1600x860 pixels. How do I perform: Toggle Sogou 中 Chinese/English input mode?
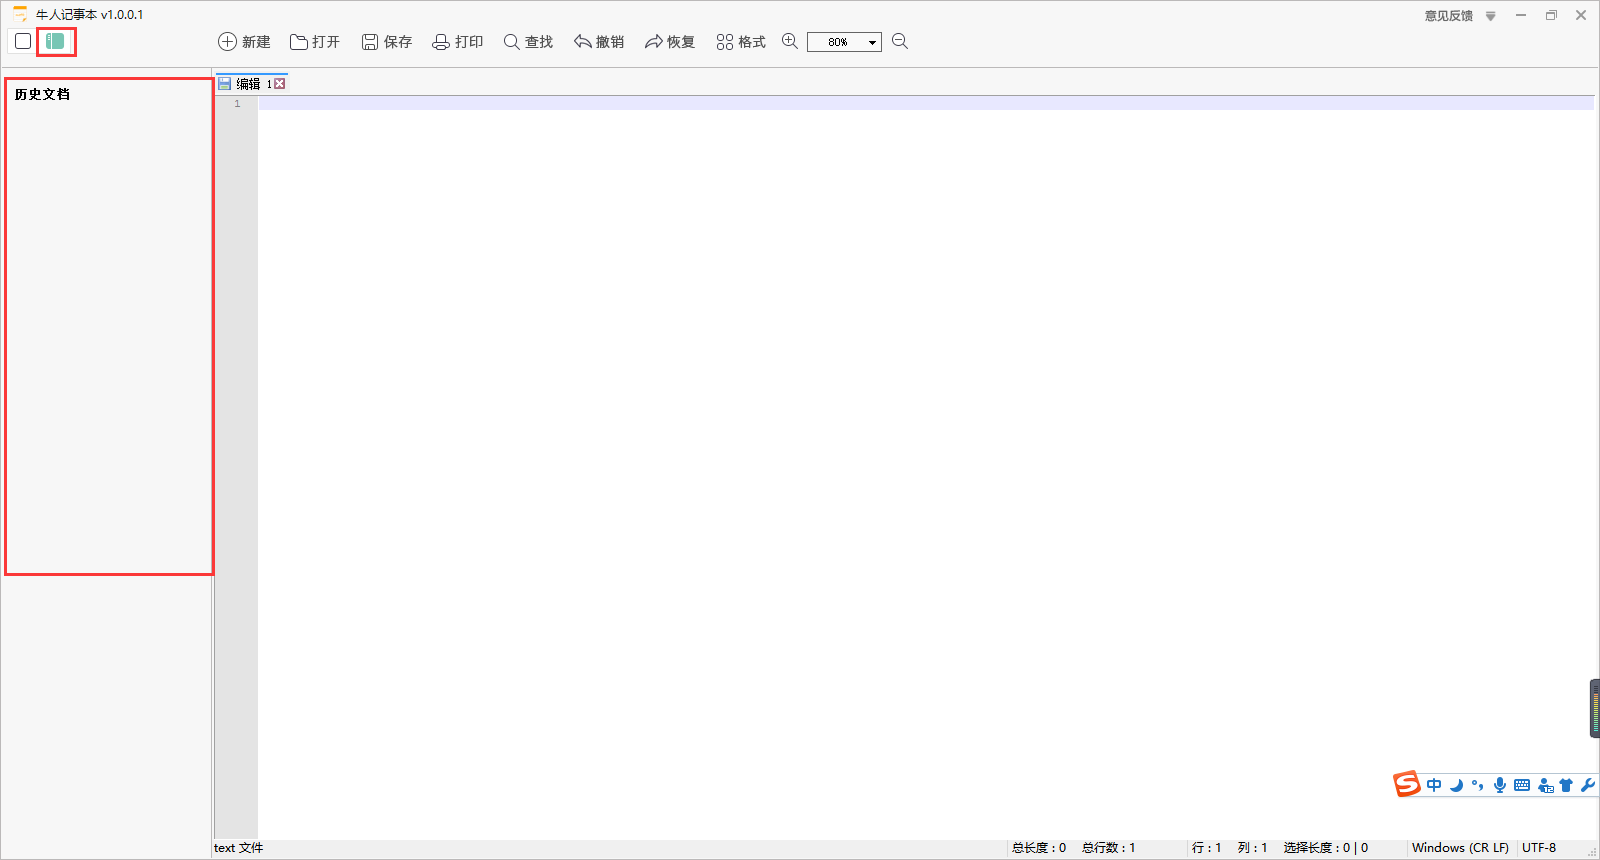(x=1434, y=785)
